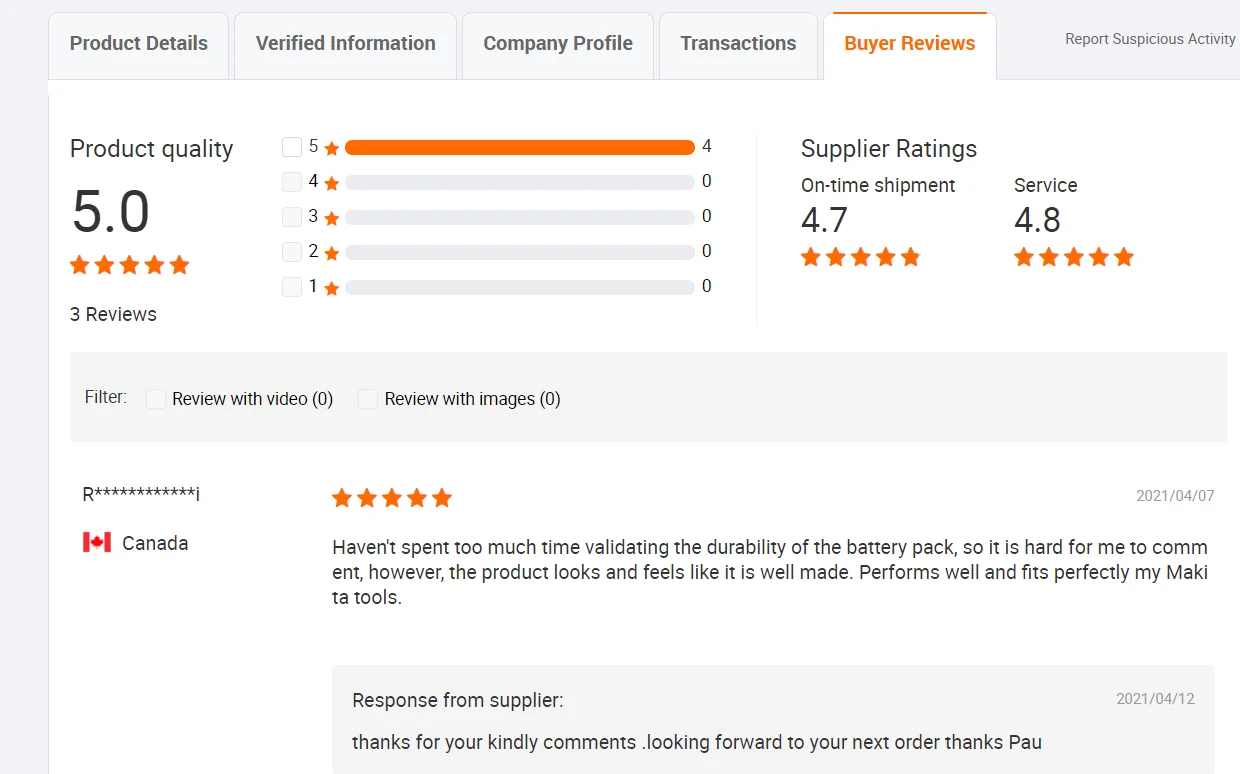Tick the 2-star rating filter checkbox
This screenshot has height=774, width=1240.
292,252
